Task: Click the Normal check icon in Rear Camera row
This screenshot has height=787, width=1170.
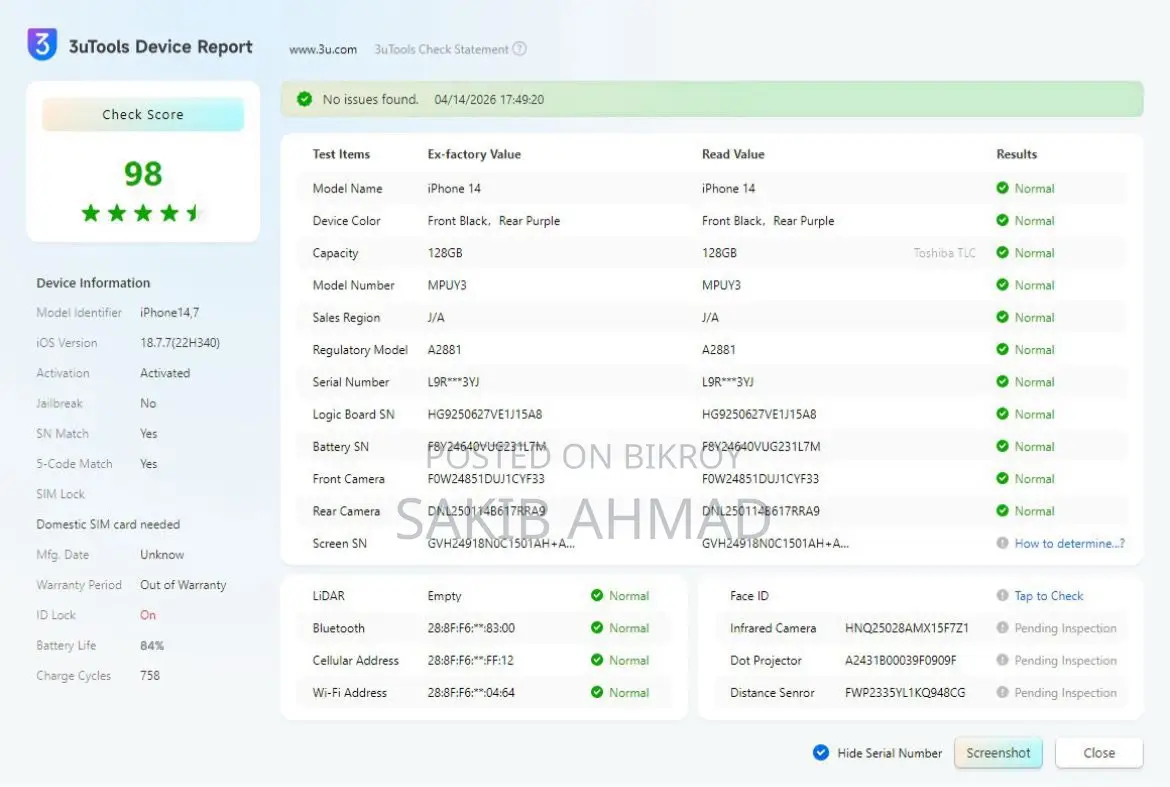Action: (x=1002, y=510)
